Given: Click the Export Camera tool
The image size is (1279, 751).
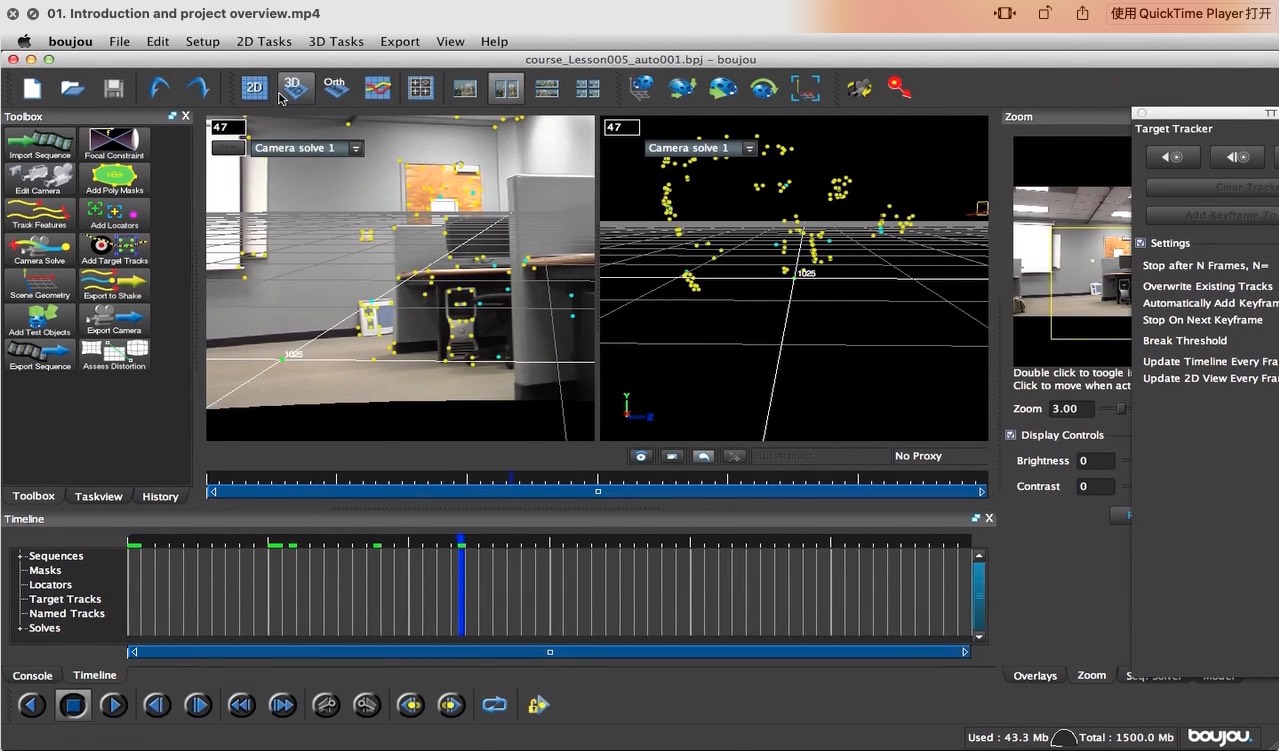Looking at the screenshot, I should point(114,319).
